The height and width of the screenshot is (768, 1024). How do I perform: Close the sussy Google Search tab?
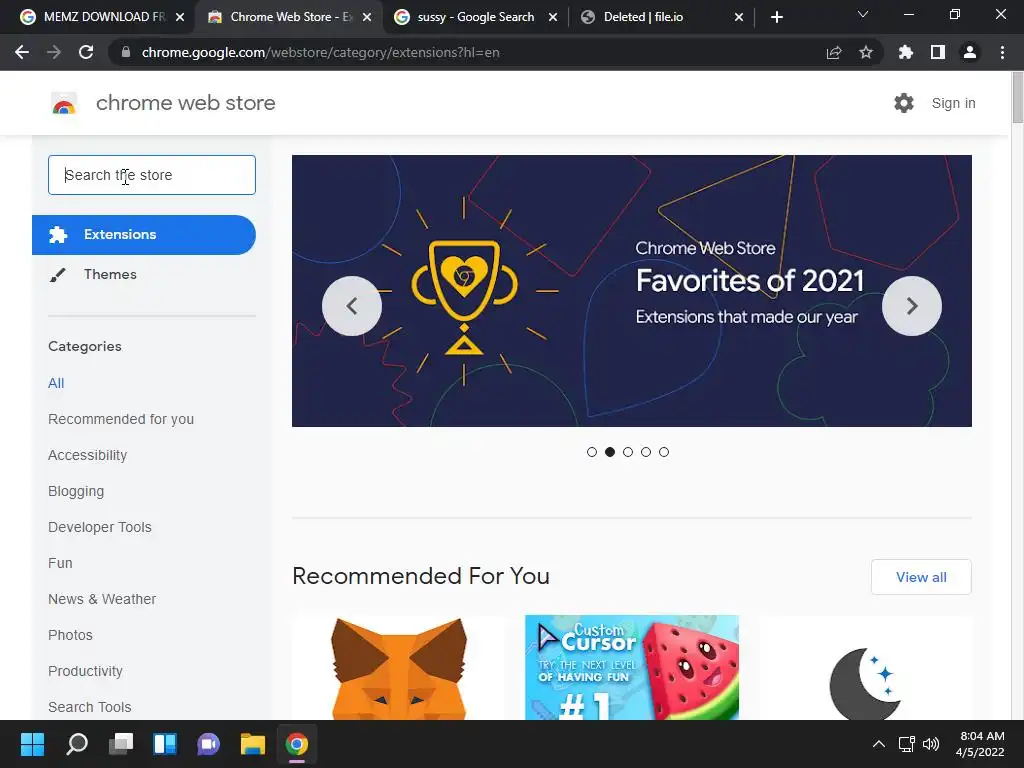click(552, 17)
